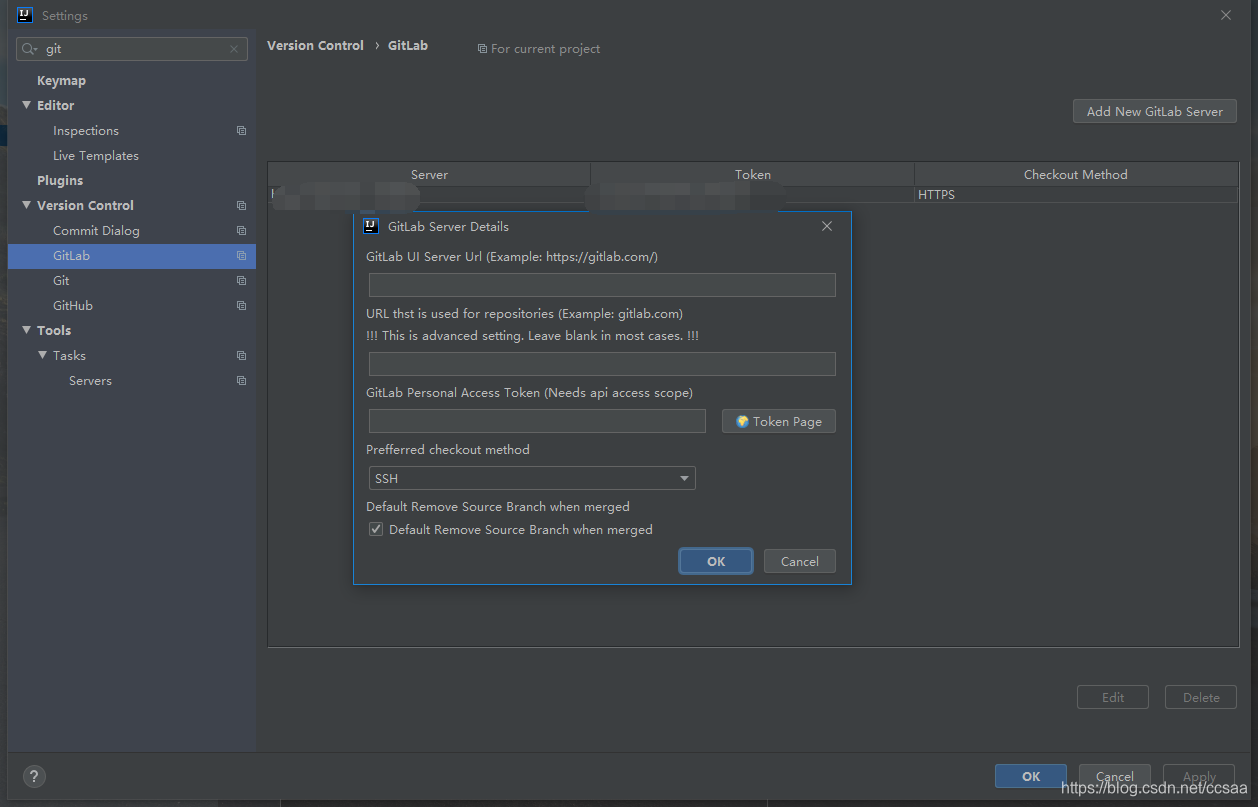Select the HTTPS table cell
This screenshot has width=1258, height=807.
[1076, 195]
